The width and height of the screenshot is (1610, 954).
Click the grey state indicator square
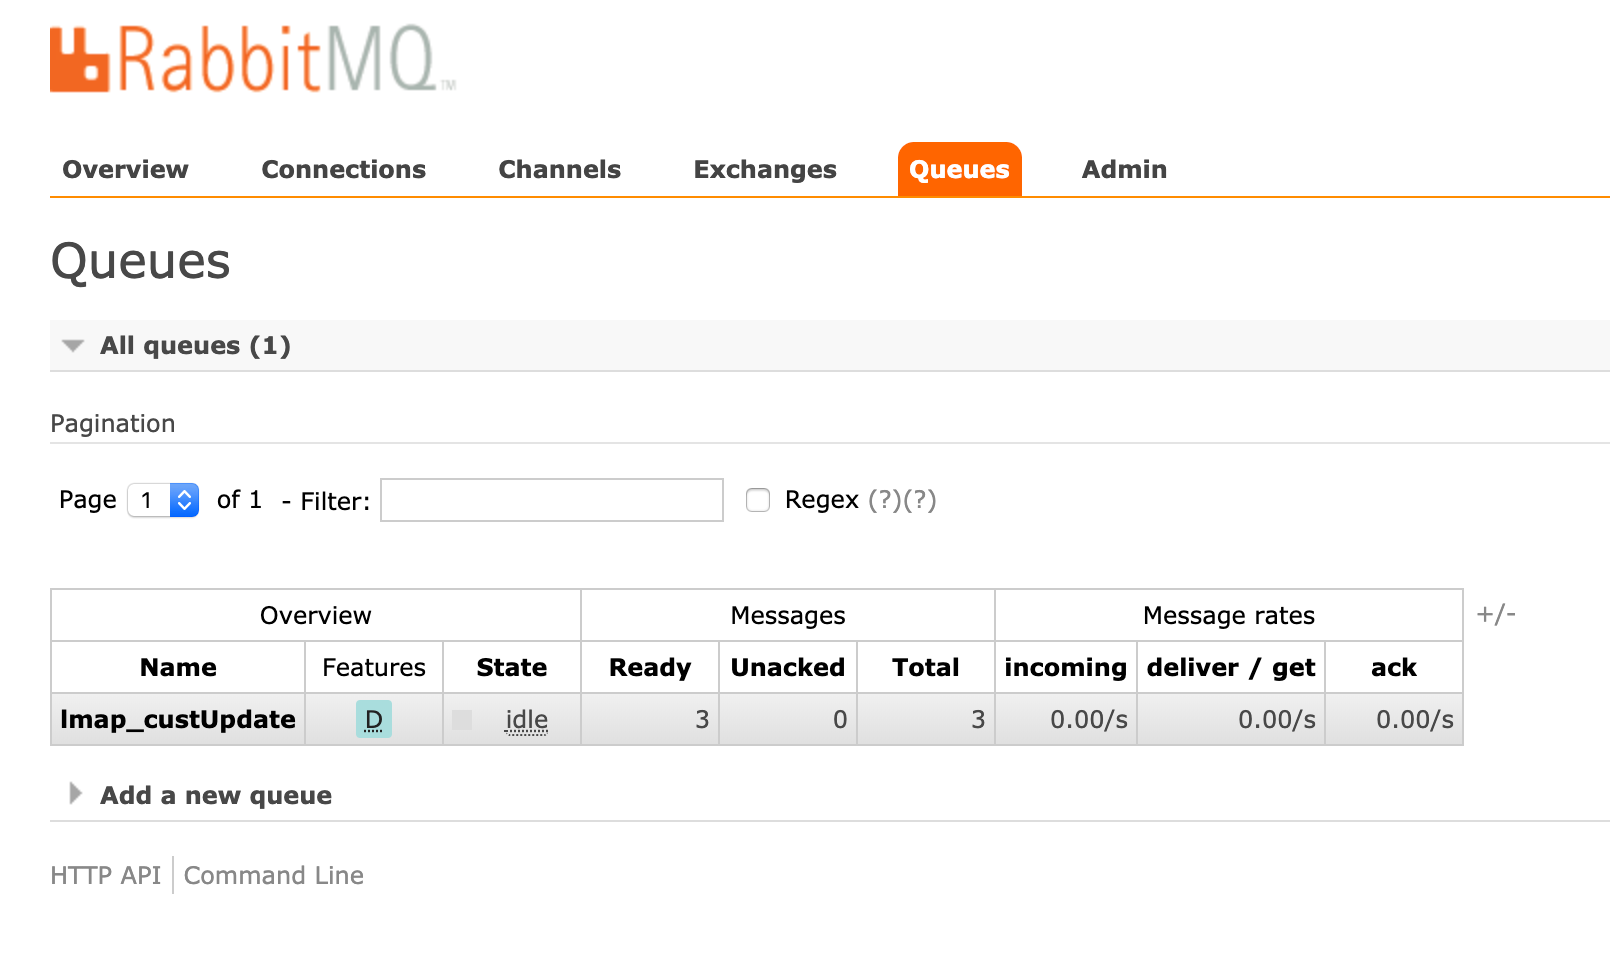[462, 720]
